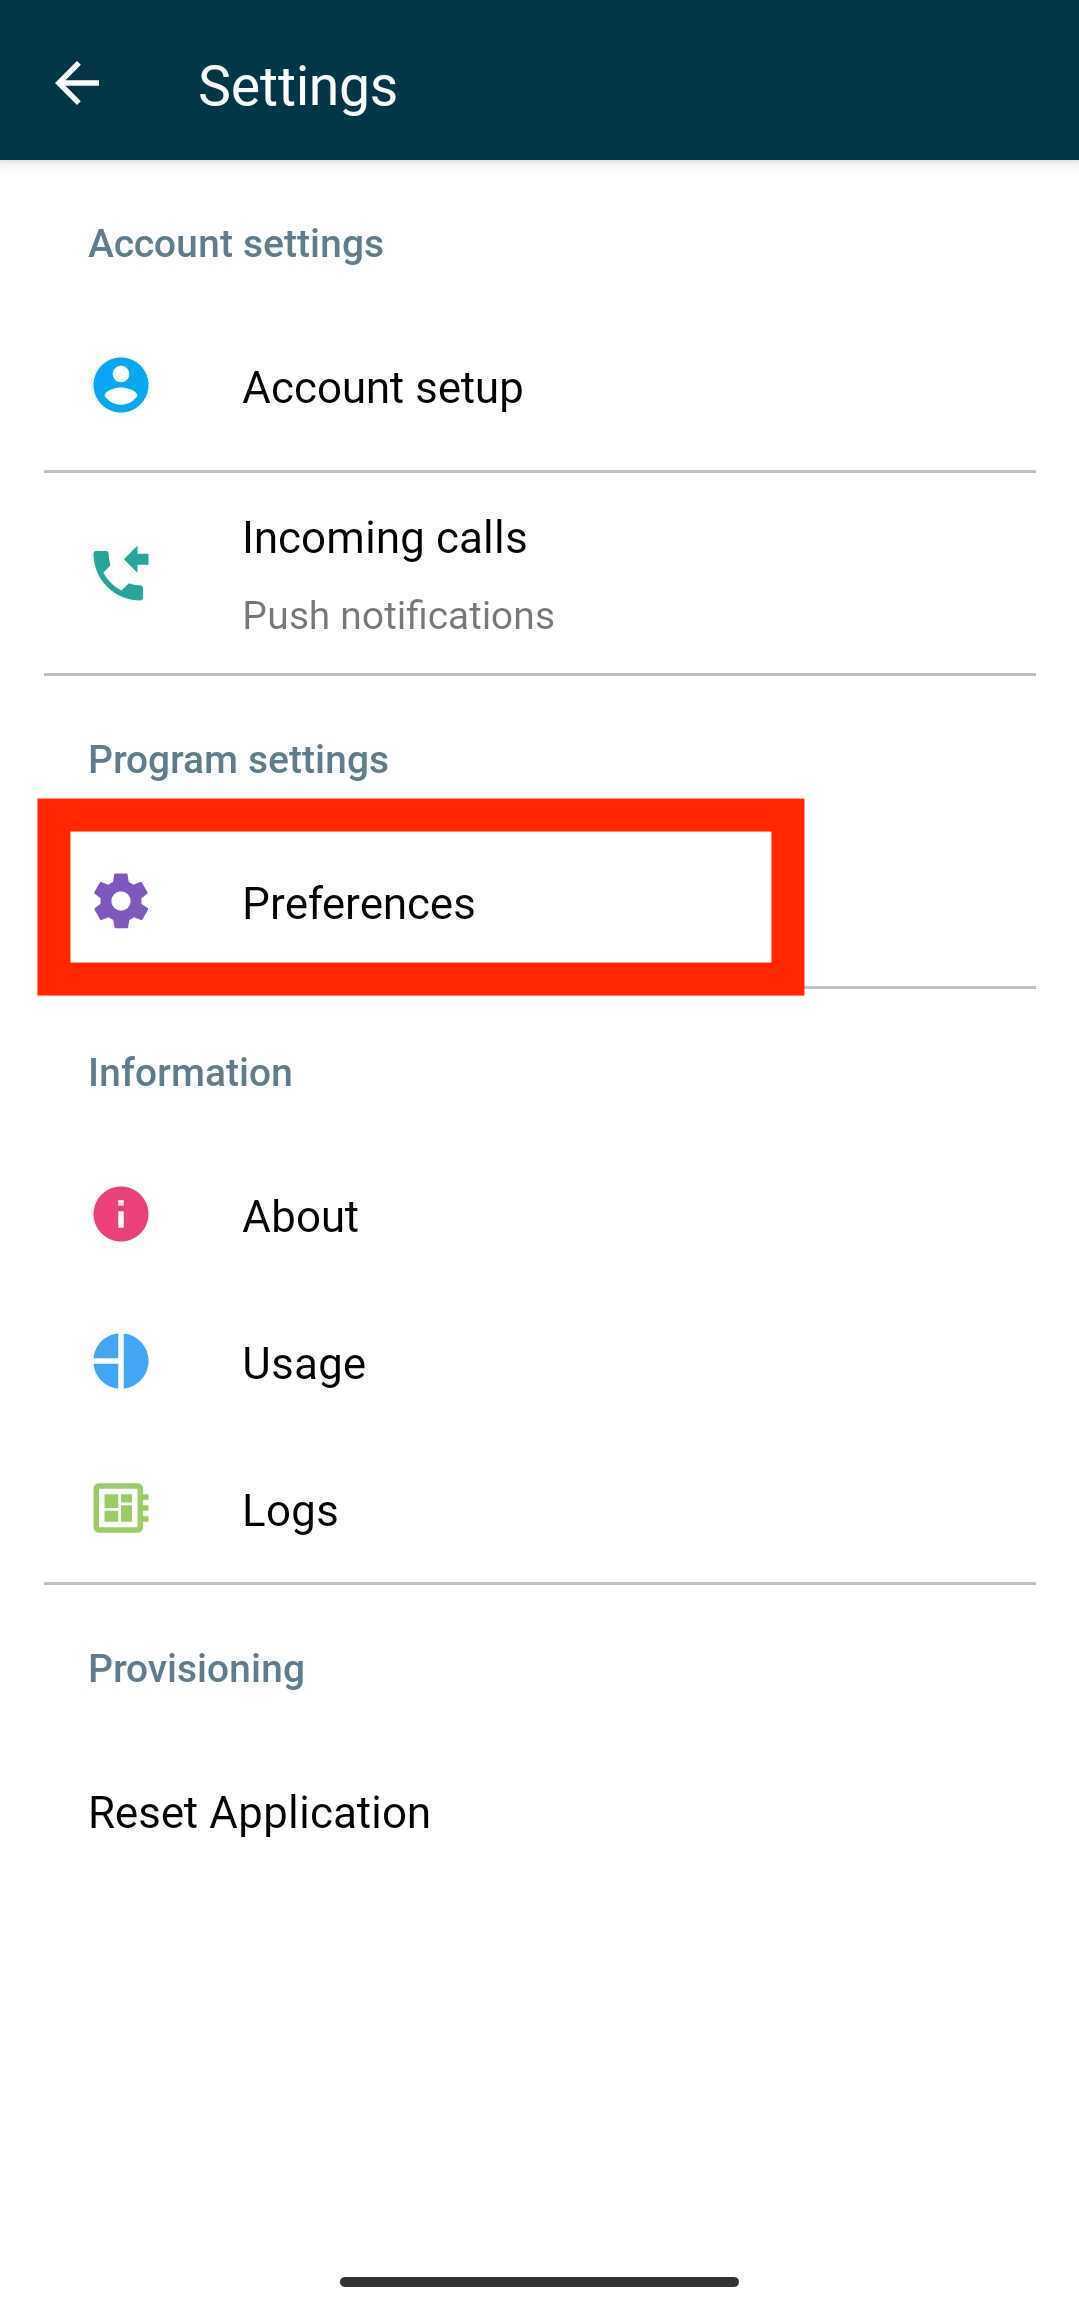Viewport: 1079px width, 2304px height.
Task: Click the green Logs grid icon
Action: pyautogui.click(x=119, y=1509)
